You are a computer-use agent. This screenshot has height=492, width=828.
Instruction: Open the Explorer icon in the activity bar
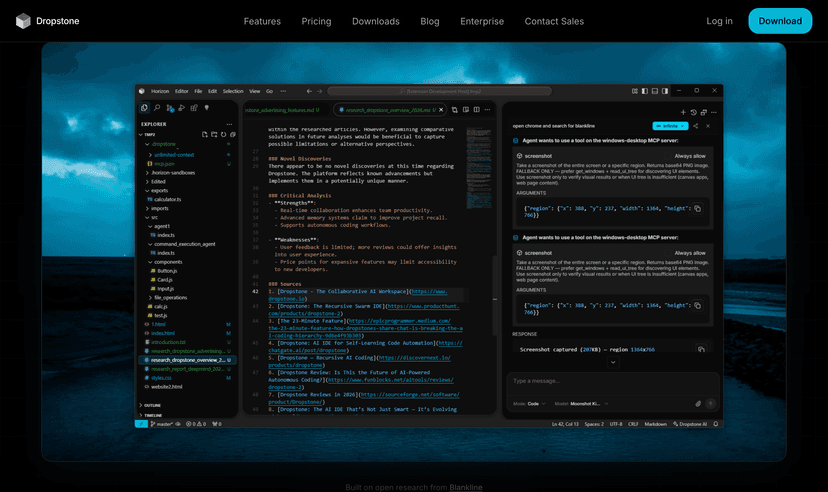pos(145,107)
